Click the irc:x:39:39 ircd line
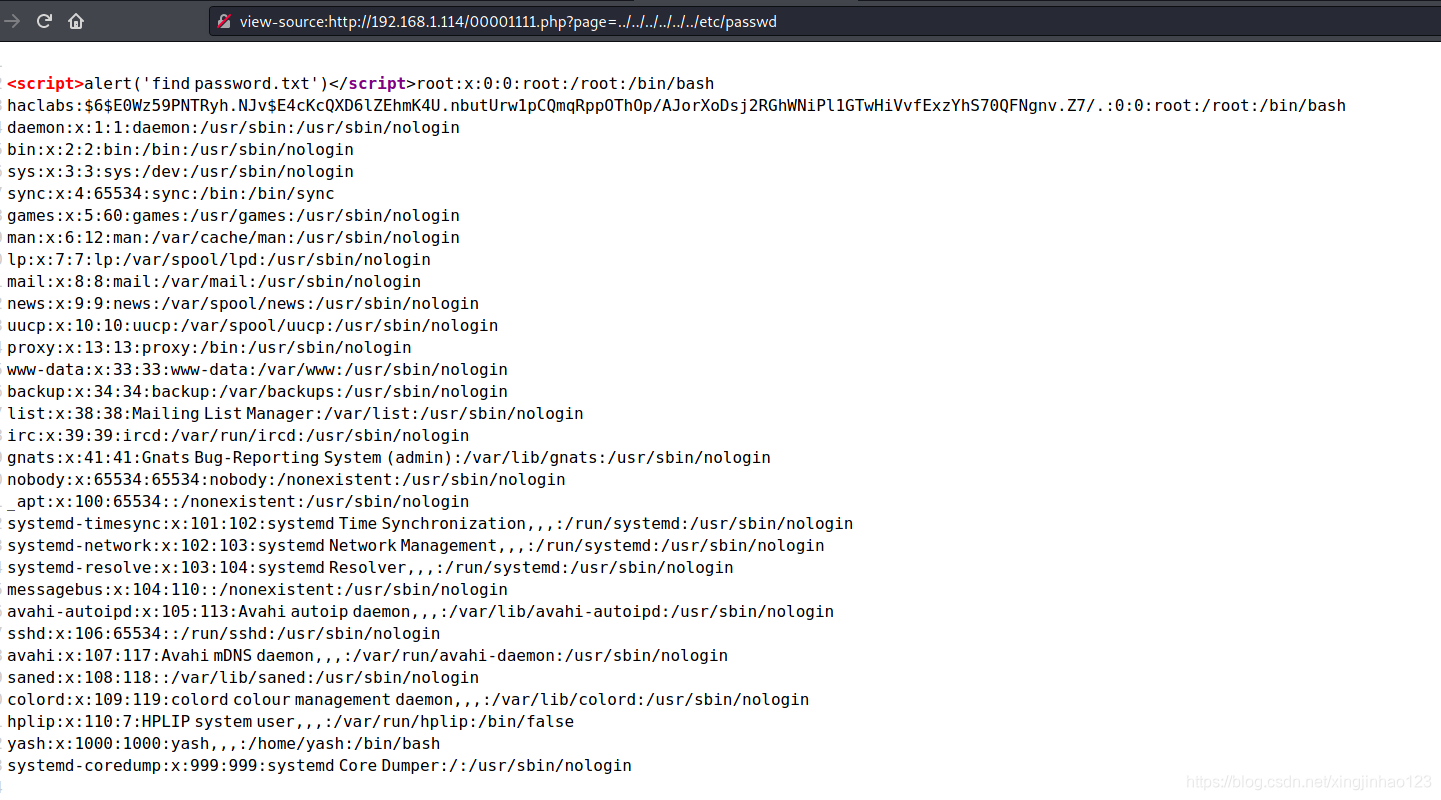This screenshot has height=800, width=1441. 238,436
